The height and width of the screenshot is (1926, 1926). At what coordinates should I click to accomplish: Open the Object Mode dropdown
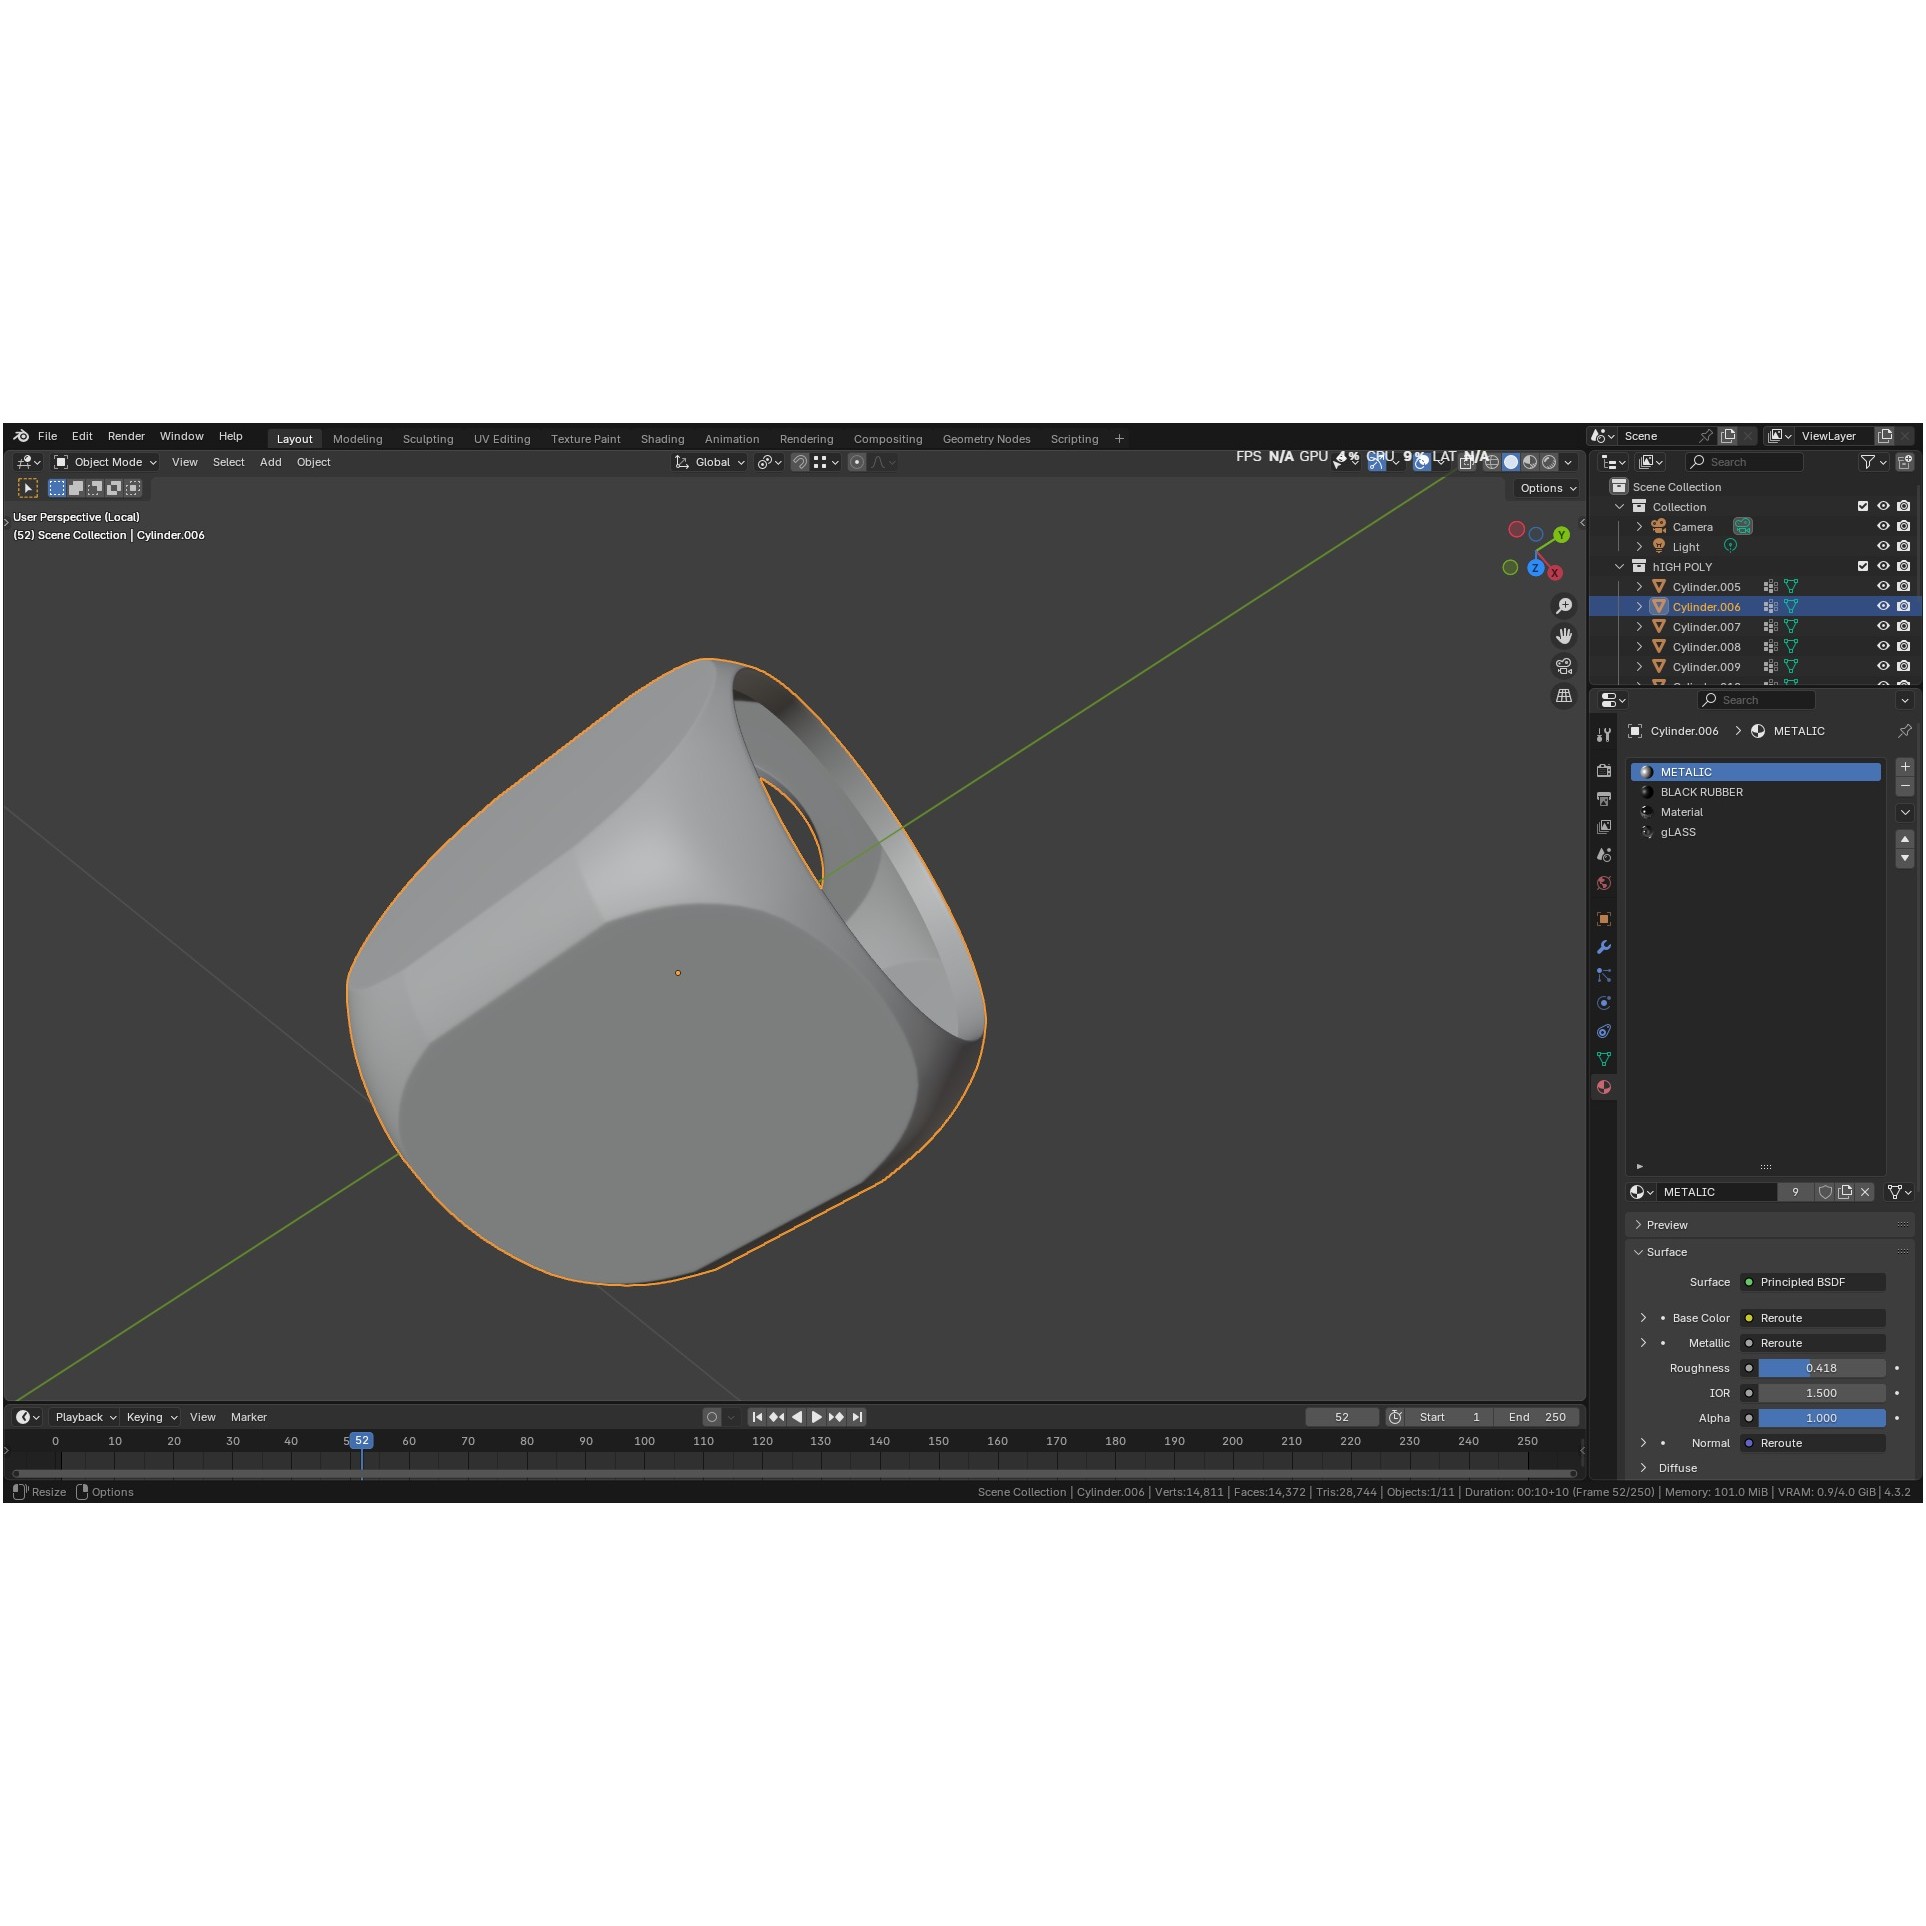[x=105, y=462]
